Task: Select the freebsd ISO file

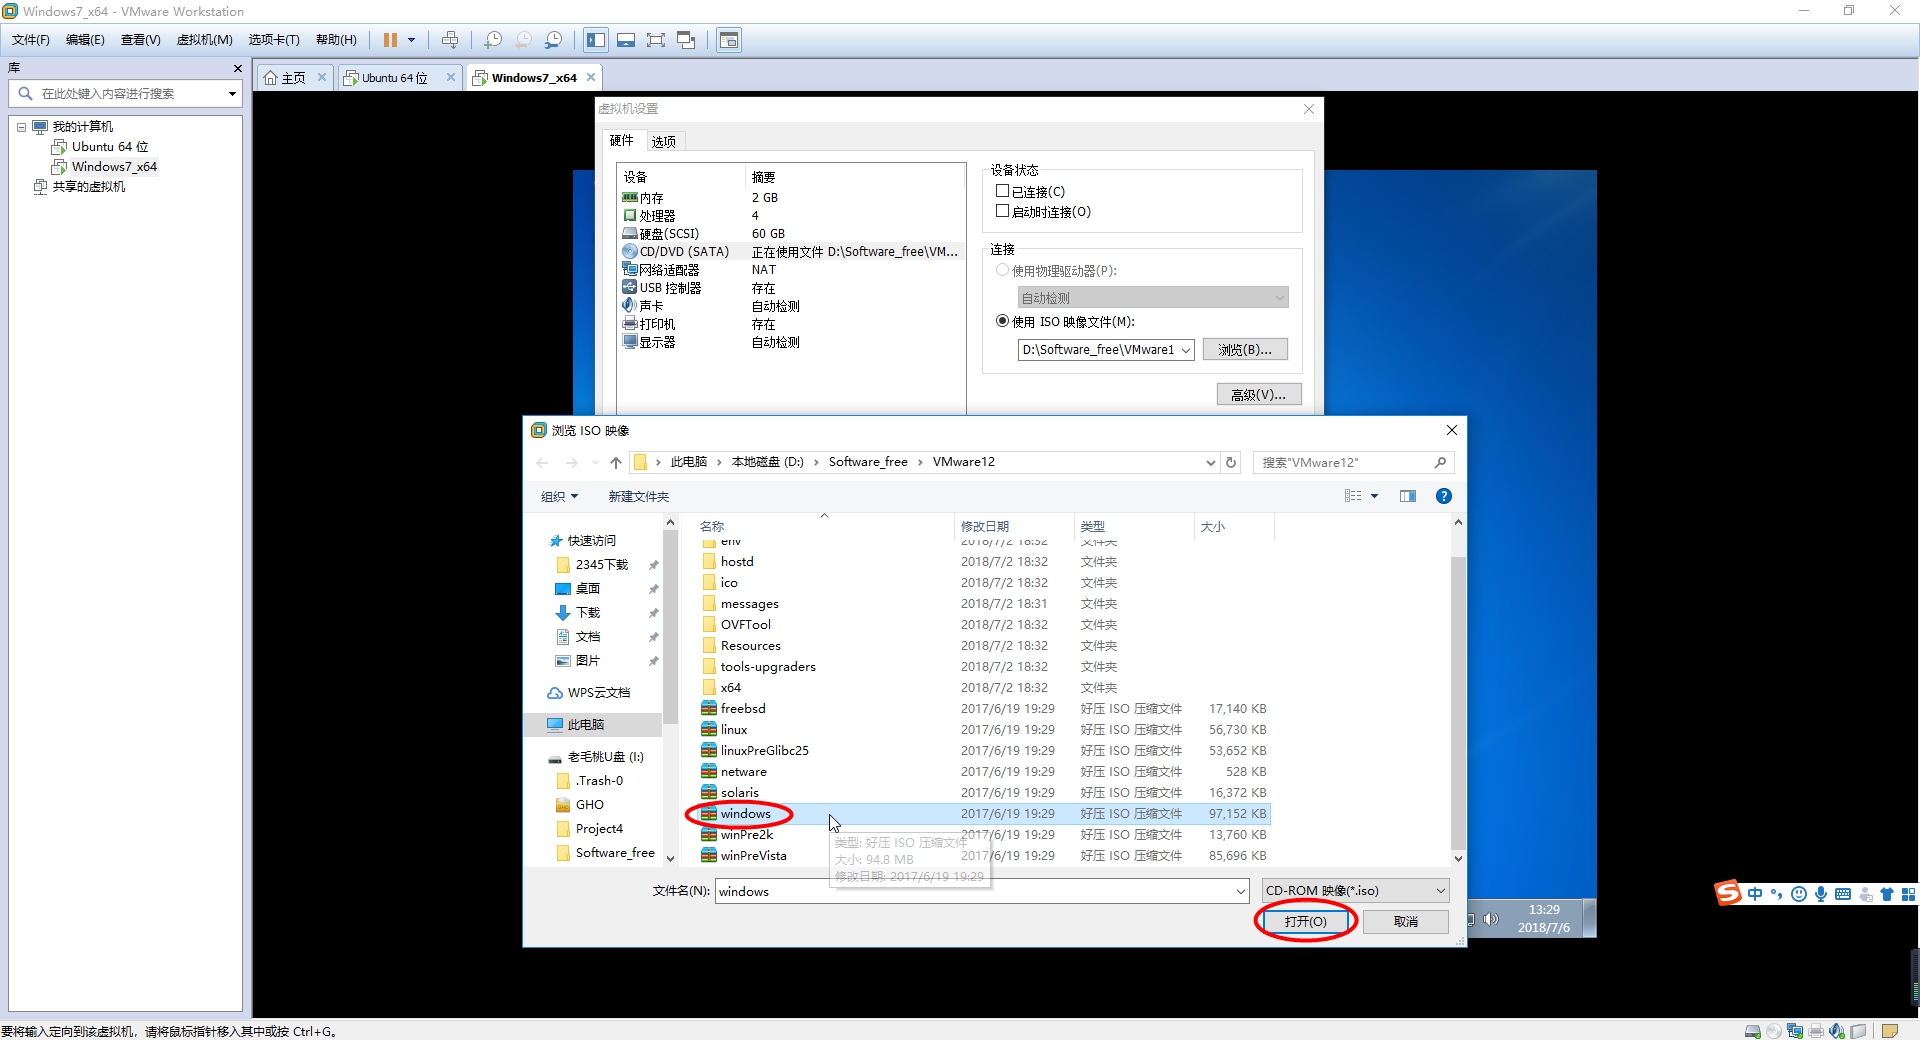Action: coord(743,709)
